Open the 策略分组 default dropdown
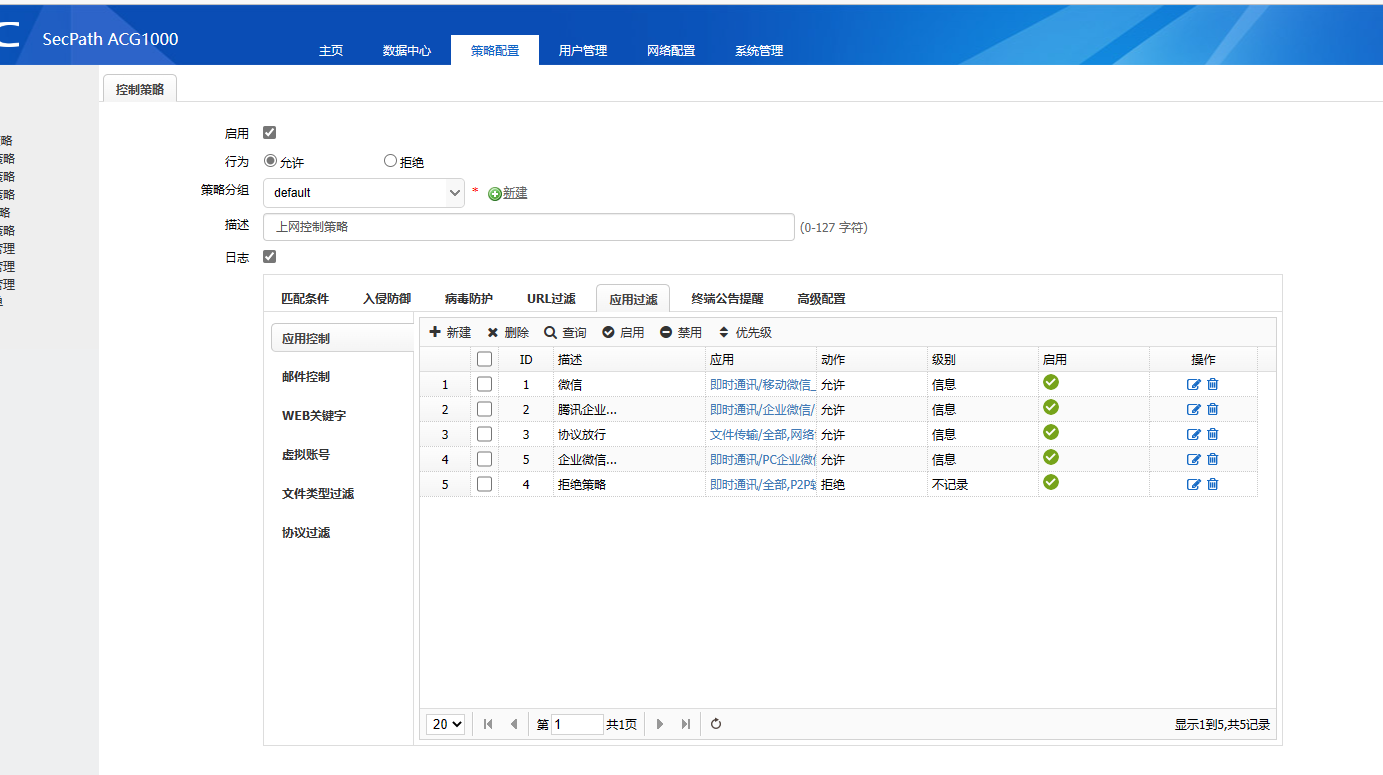 tap(364, 193)
